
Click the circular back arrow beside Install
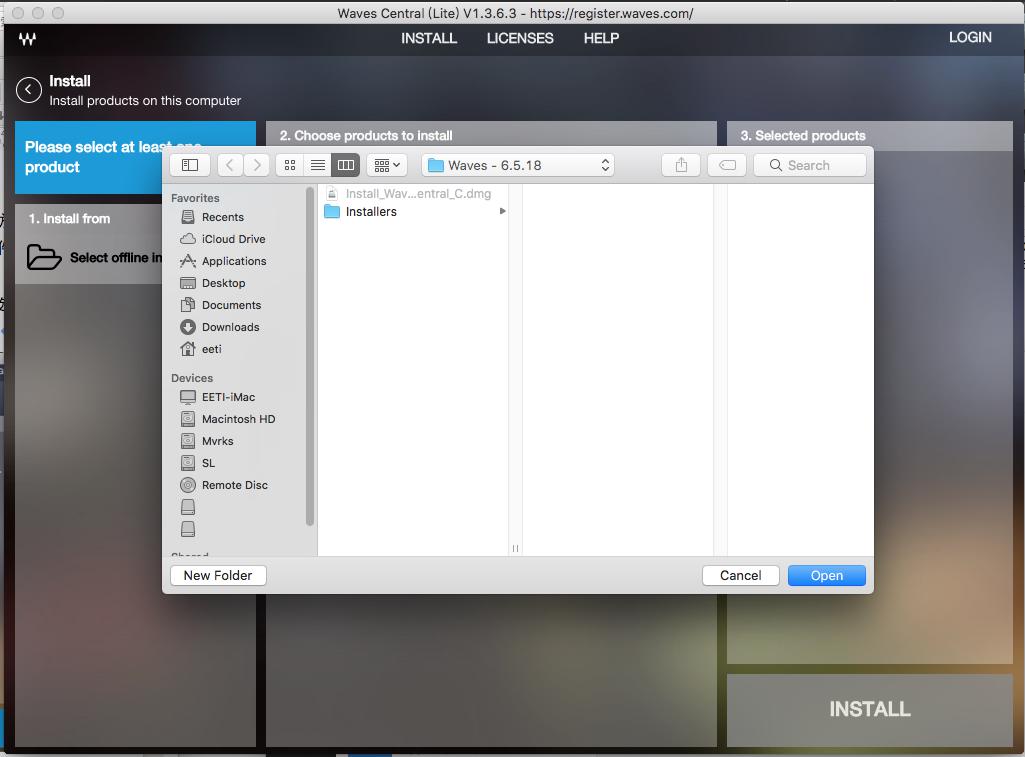(x=29, y=90)
